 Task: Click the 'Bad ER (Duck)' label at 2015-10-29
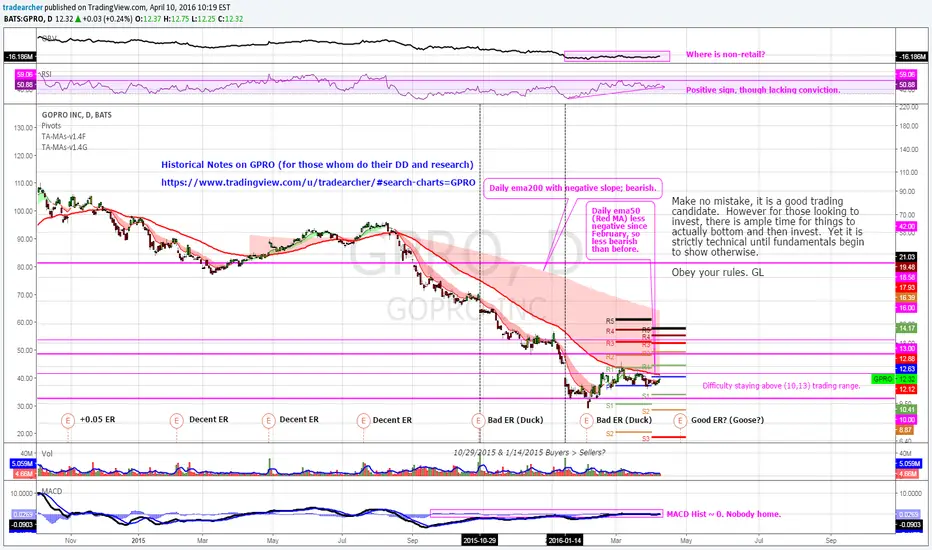point(515,420)
